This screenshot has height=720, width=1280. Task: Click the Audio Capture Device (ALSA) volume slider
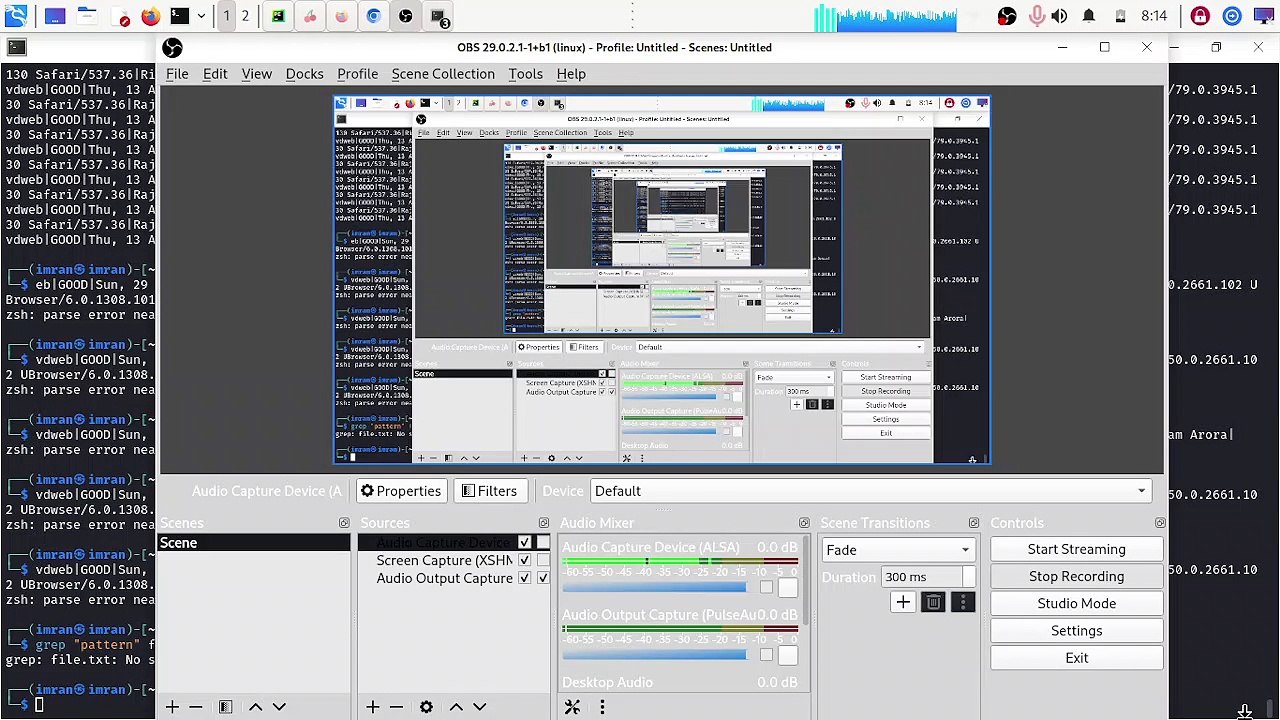pyautogui.click(x=655, y=587)
